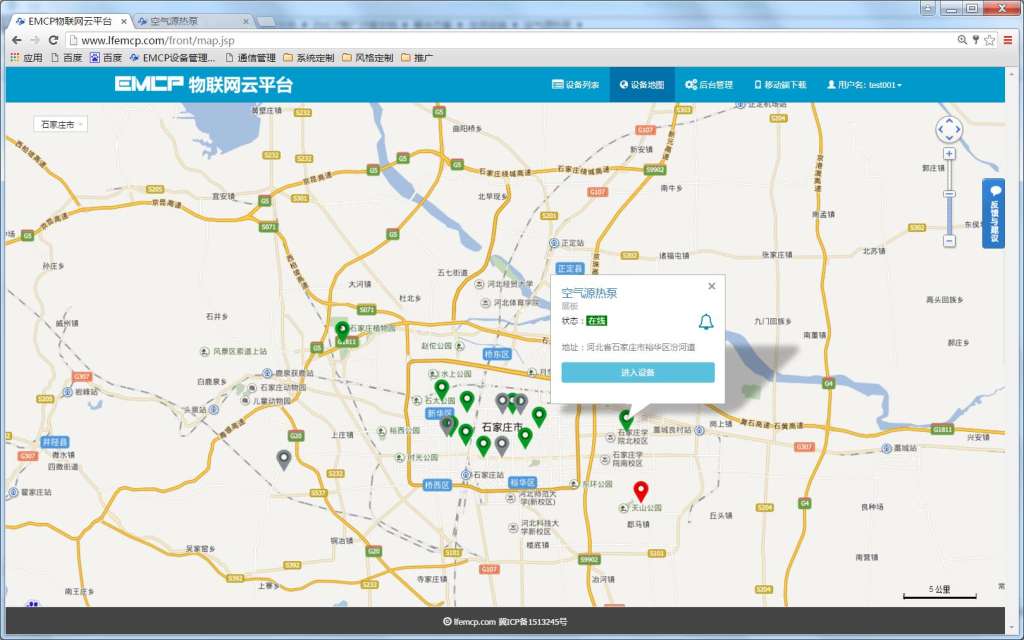Open the 系统定制 bookmark folder
This screenshot has width=1024, height=640.
309,57
